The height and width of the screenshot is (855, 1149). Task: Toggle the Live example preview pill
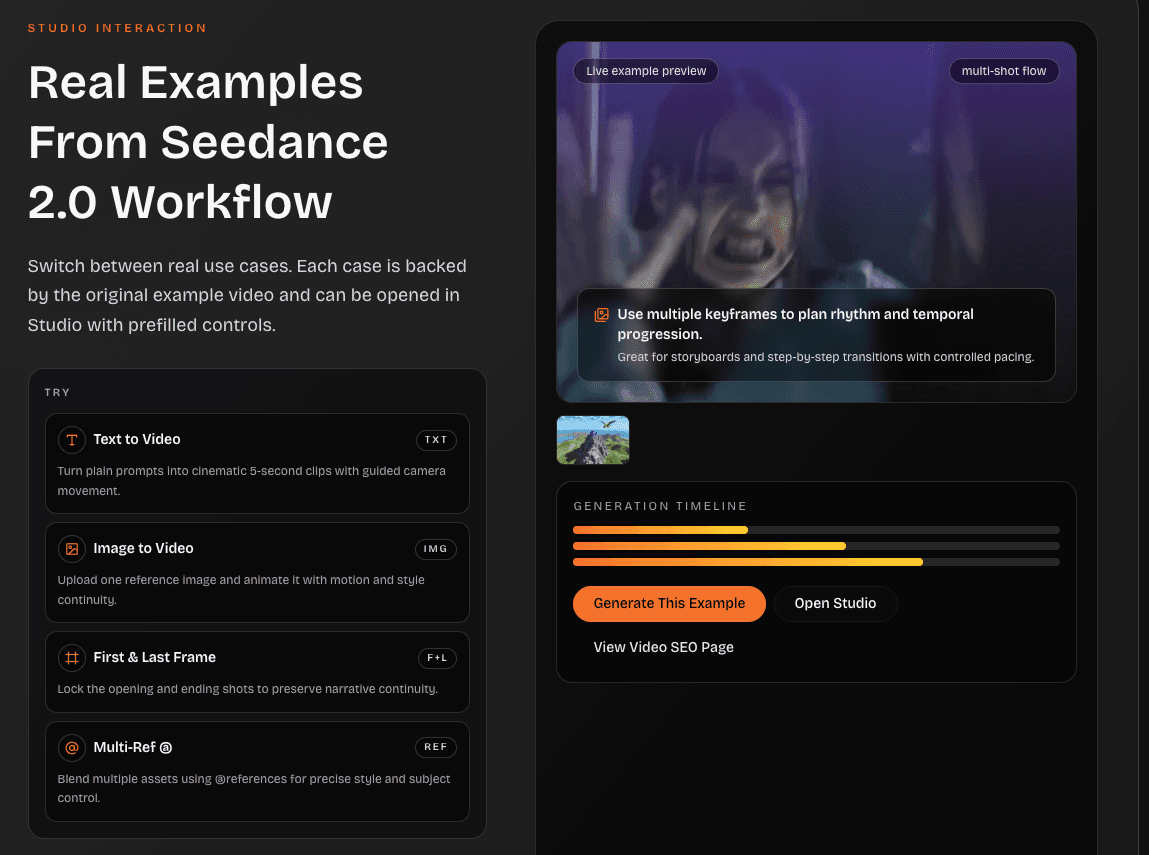tap(645, 71)
